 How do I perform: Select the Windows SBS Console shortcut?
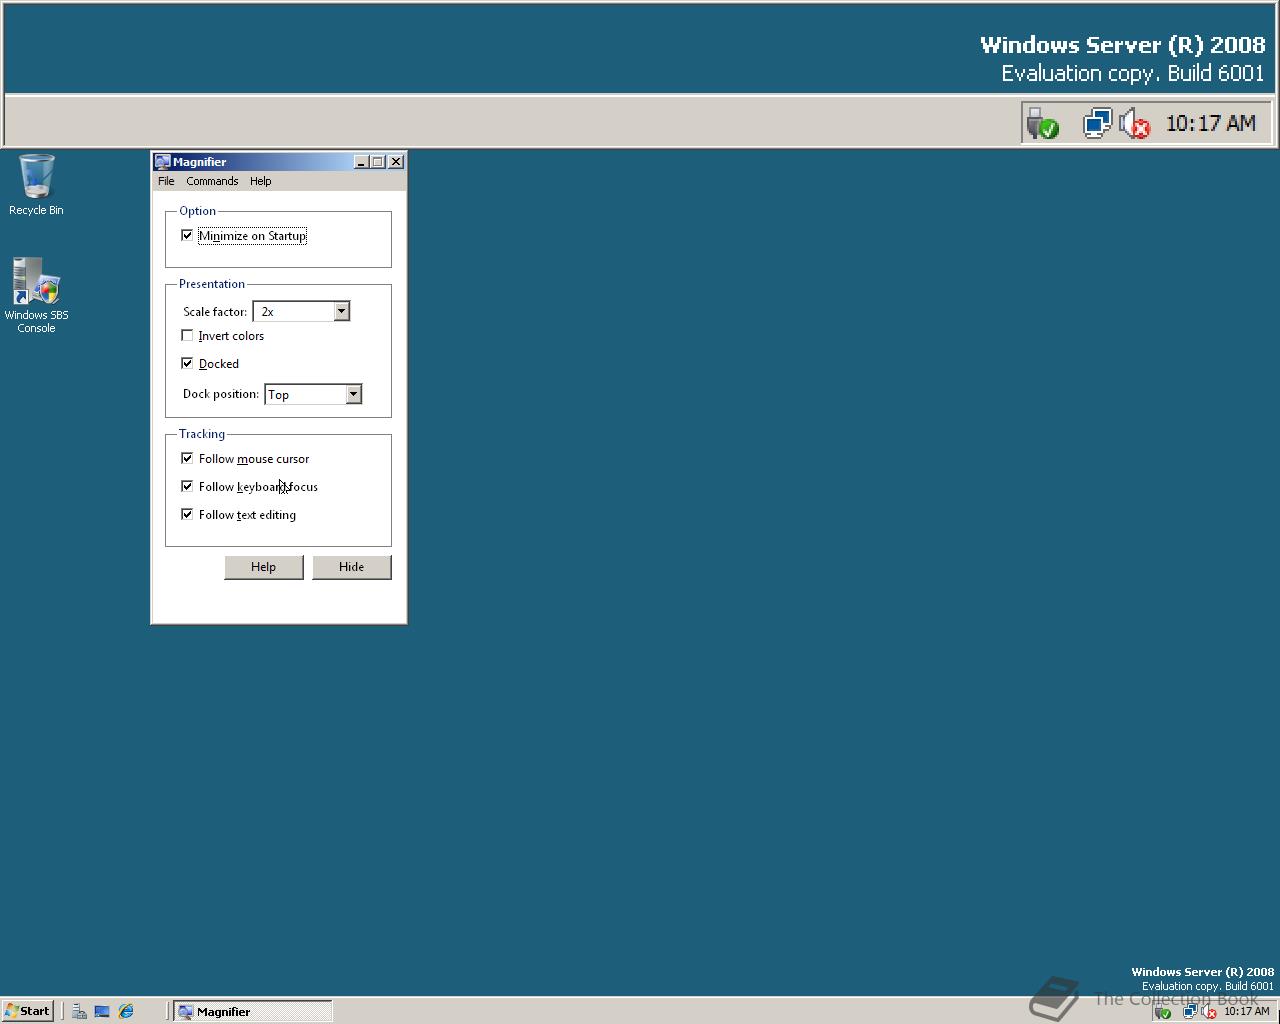point(36,295)
